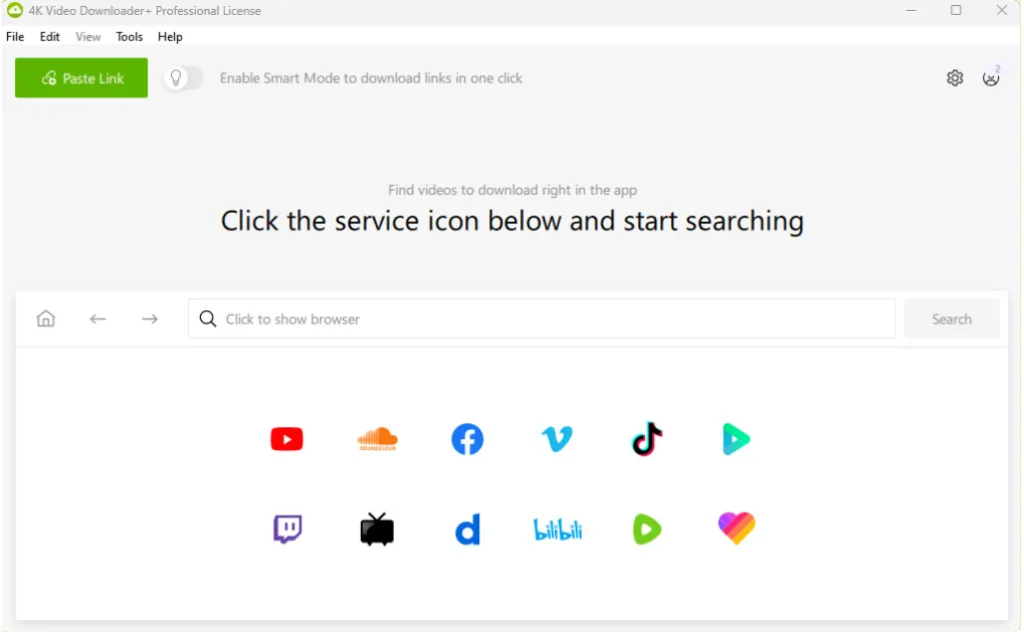The height and width of the screenshot is (632, 1024).
Task: Select the Twitch service icon
Action: point(287,529)
